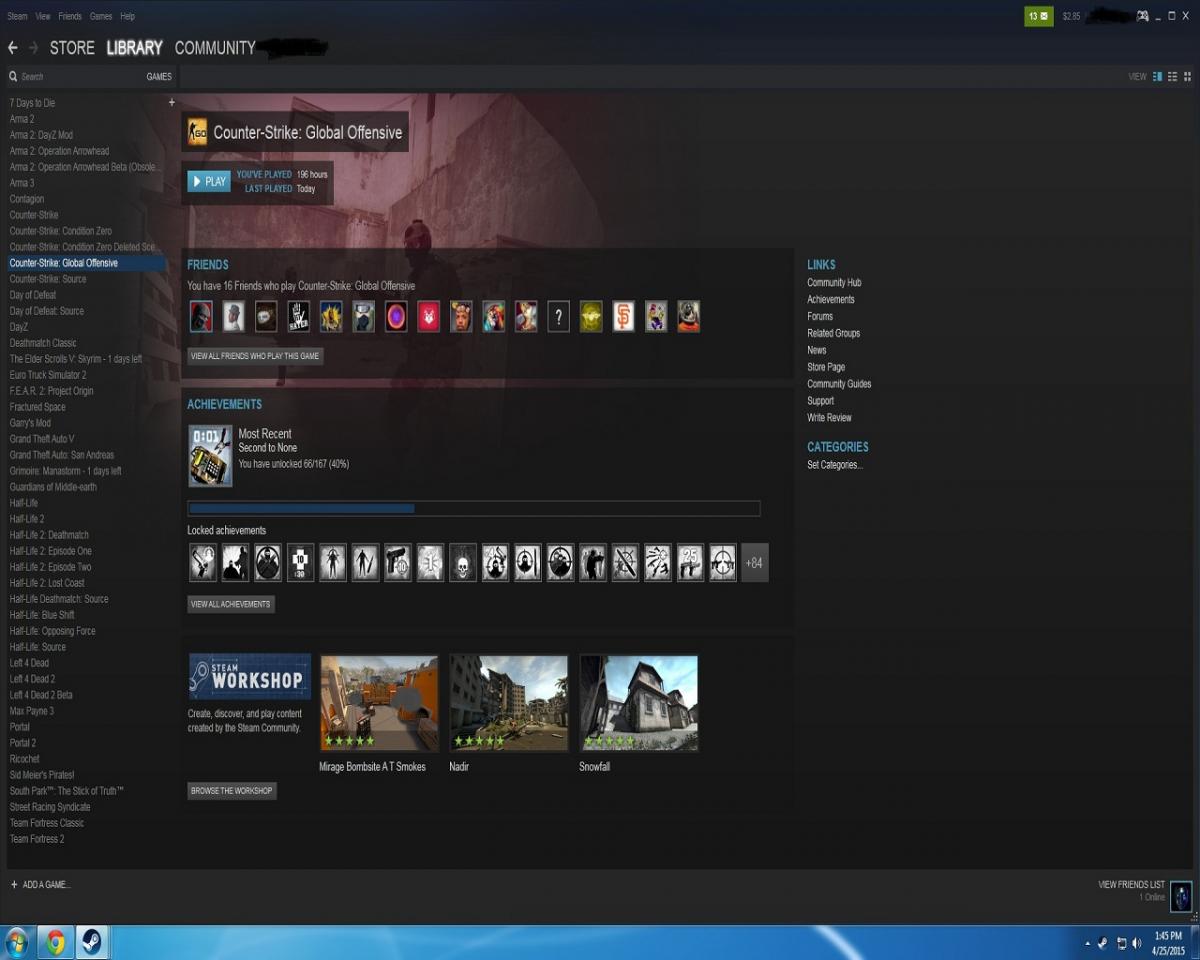Select Team Fortress 2 in the games list
This screenshot has height=960, width=1200.
(37, 839)
